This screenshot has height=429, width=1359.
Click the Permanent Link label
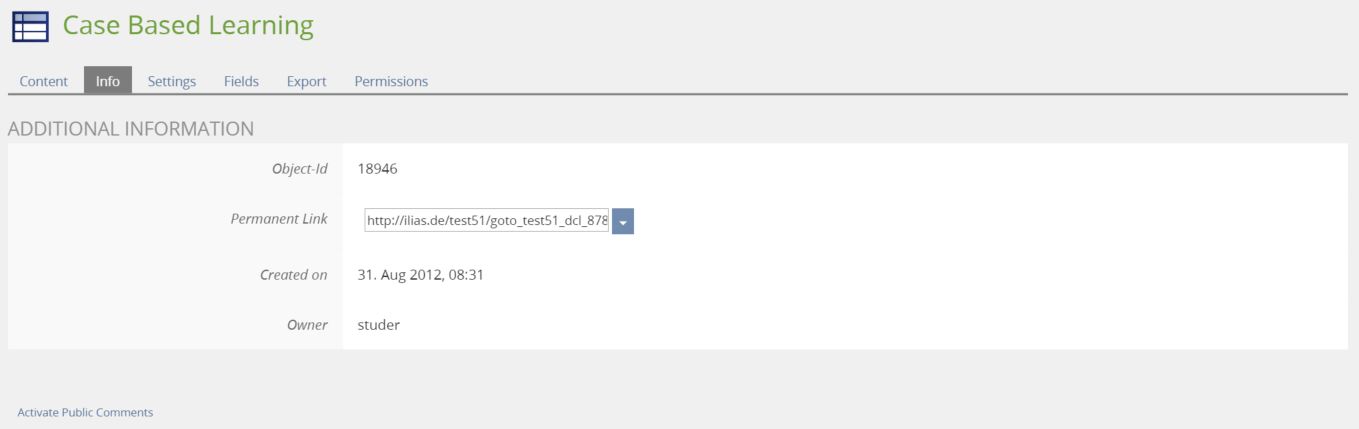[x=279, y=219]
